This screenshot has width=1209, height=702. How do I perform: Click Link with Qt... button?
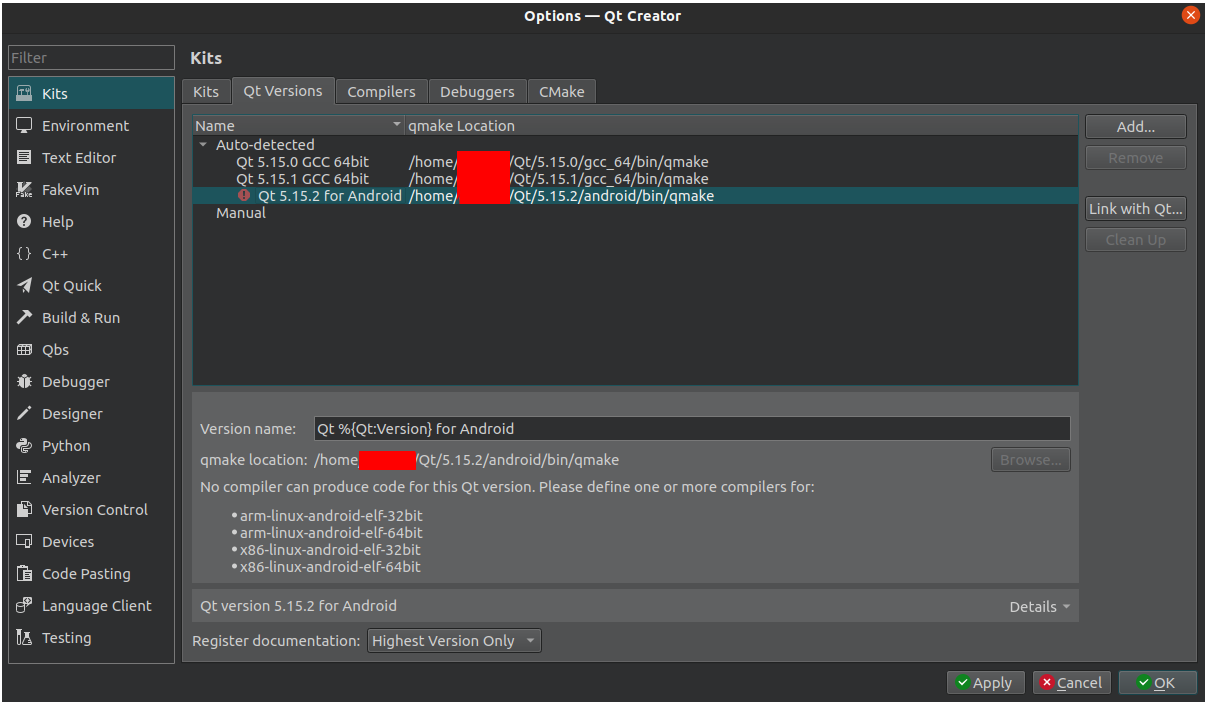1136,209
